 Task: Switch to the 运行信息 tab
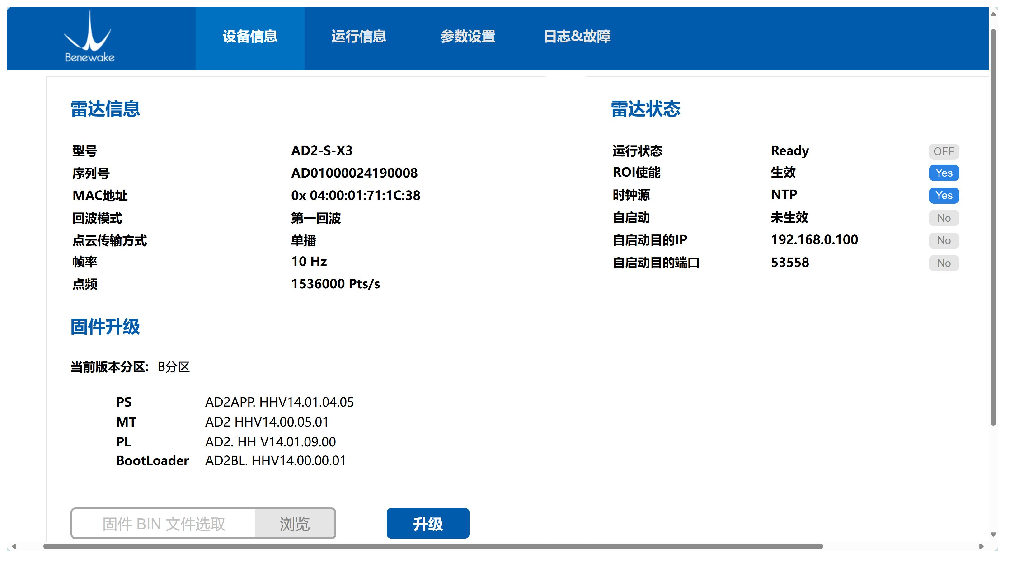click(359, 37)
